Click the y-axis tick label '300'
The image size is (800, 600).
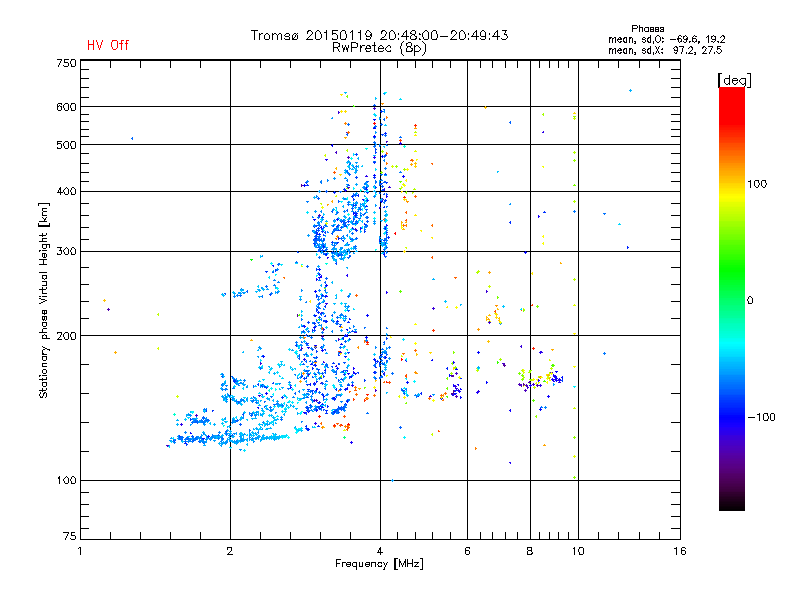coord(66,252)
